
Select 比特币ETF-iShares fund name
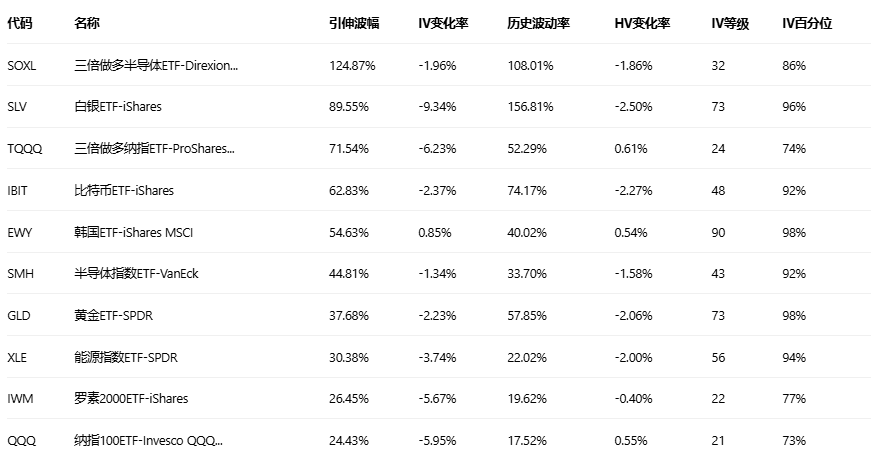tap(124, 190)
